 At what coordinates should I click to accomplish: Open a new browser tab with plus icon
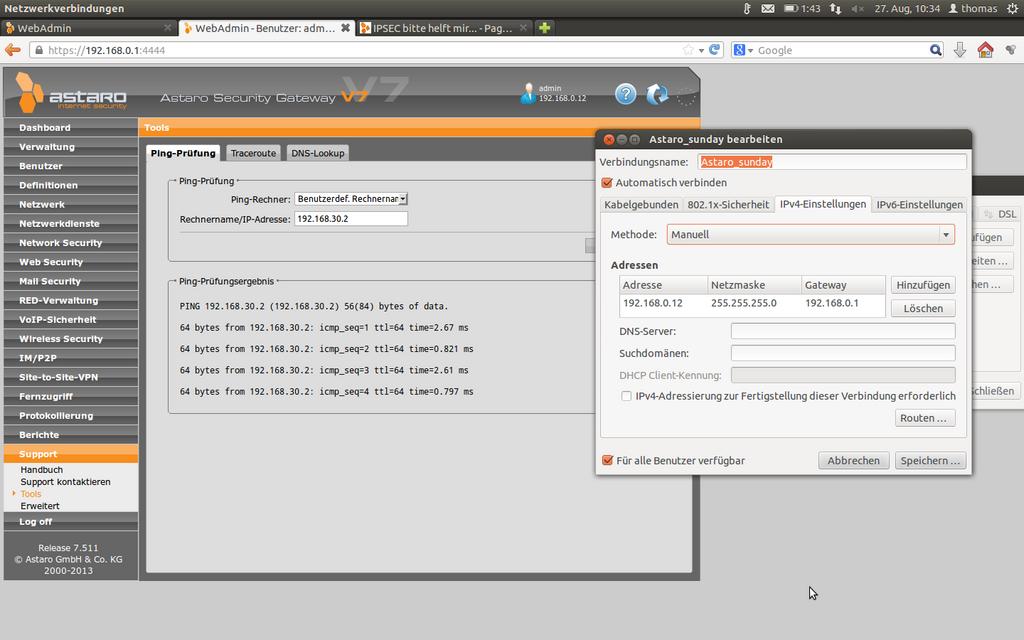(545, 28)
